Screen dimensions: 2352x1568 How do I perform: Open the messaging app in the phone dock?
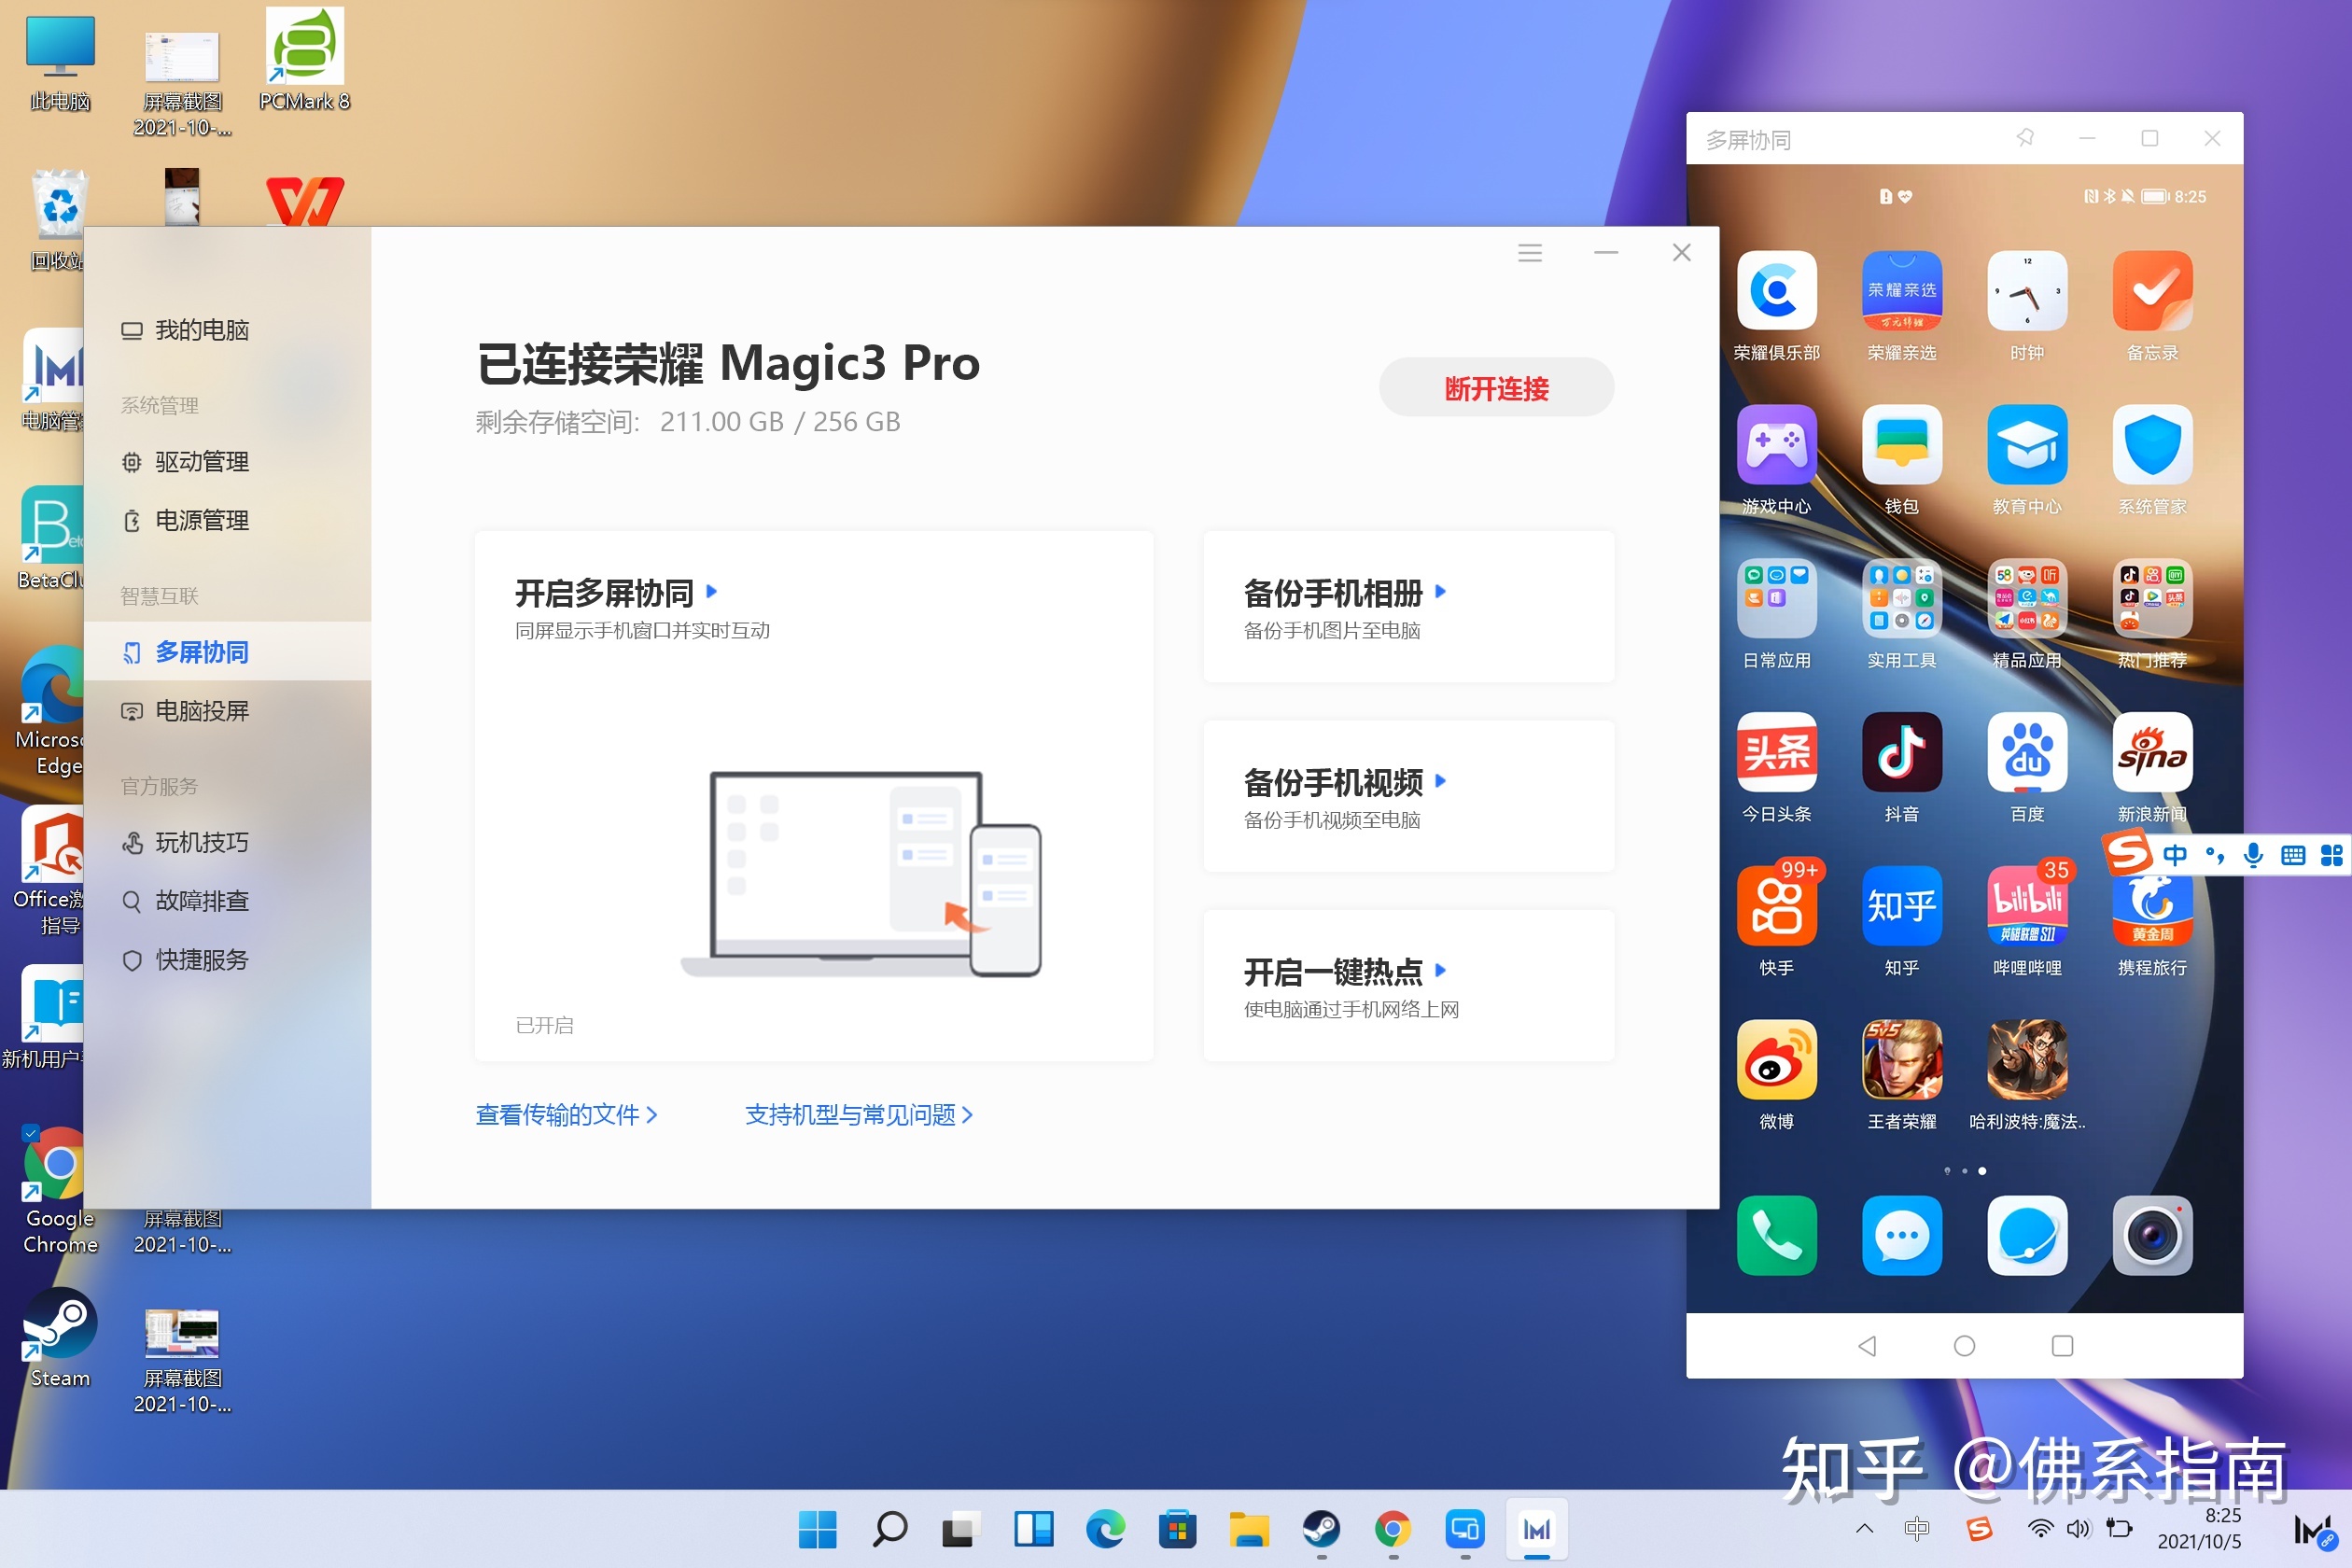(1901, 1236)
